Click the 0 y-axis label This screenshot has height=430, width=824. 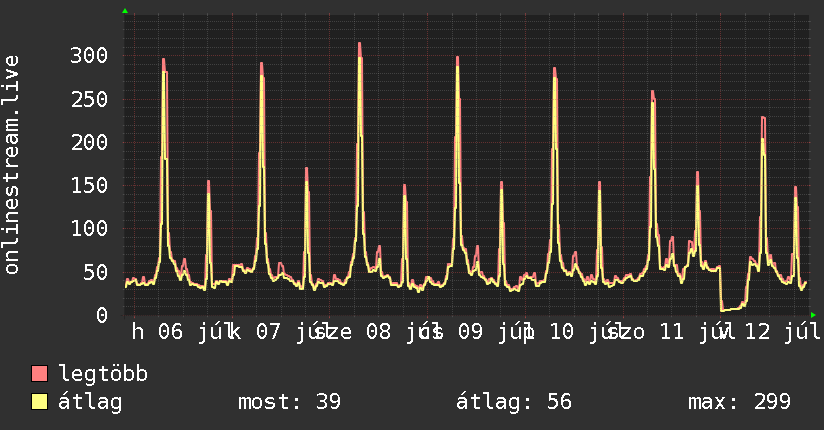[102, 315]
